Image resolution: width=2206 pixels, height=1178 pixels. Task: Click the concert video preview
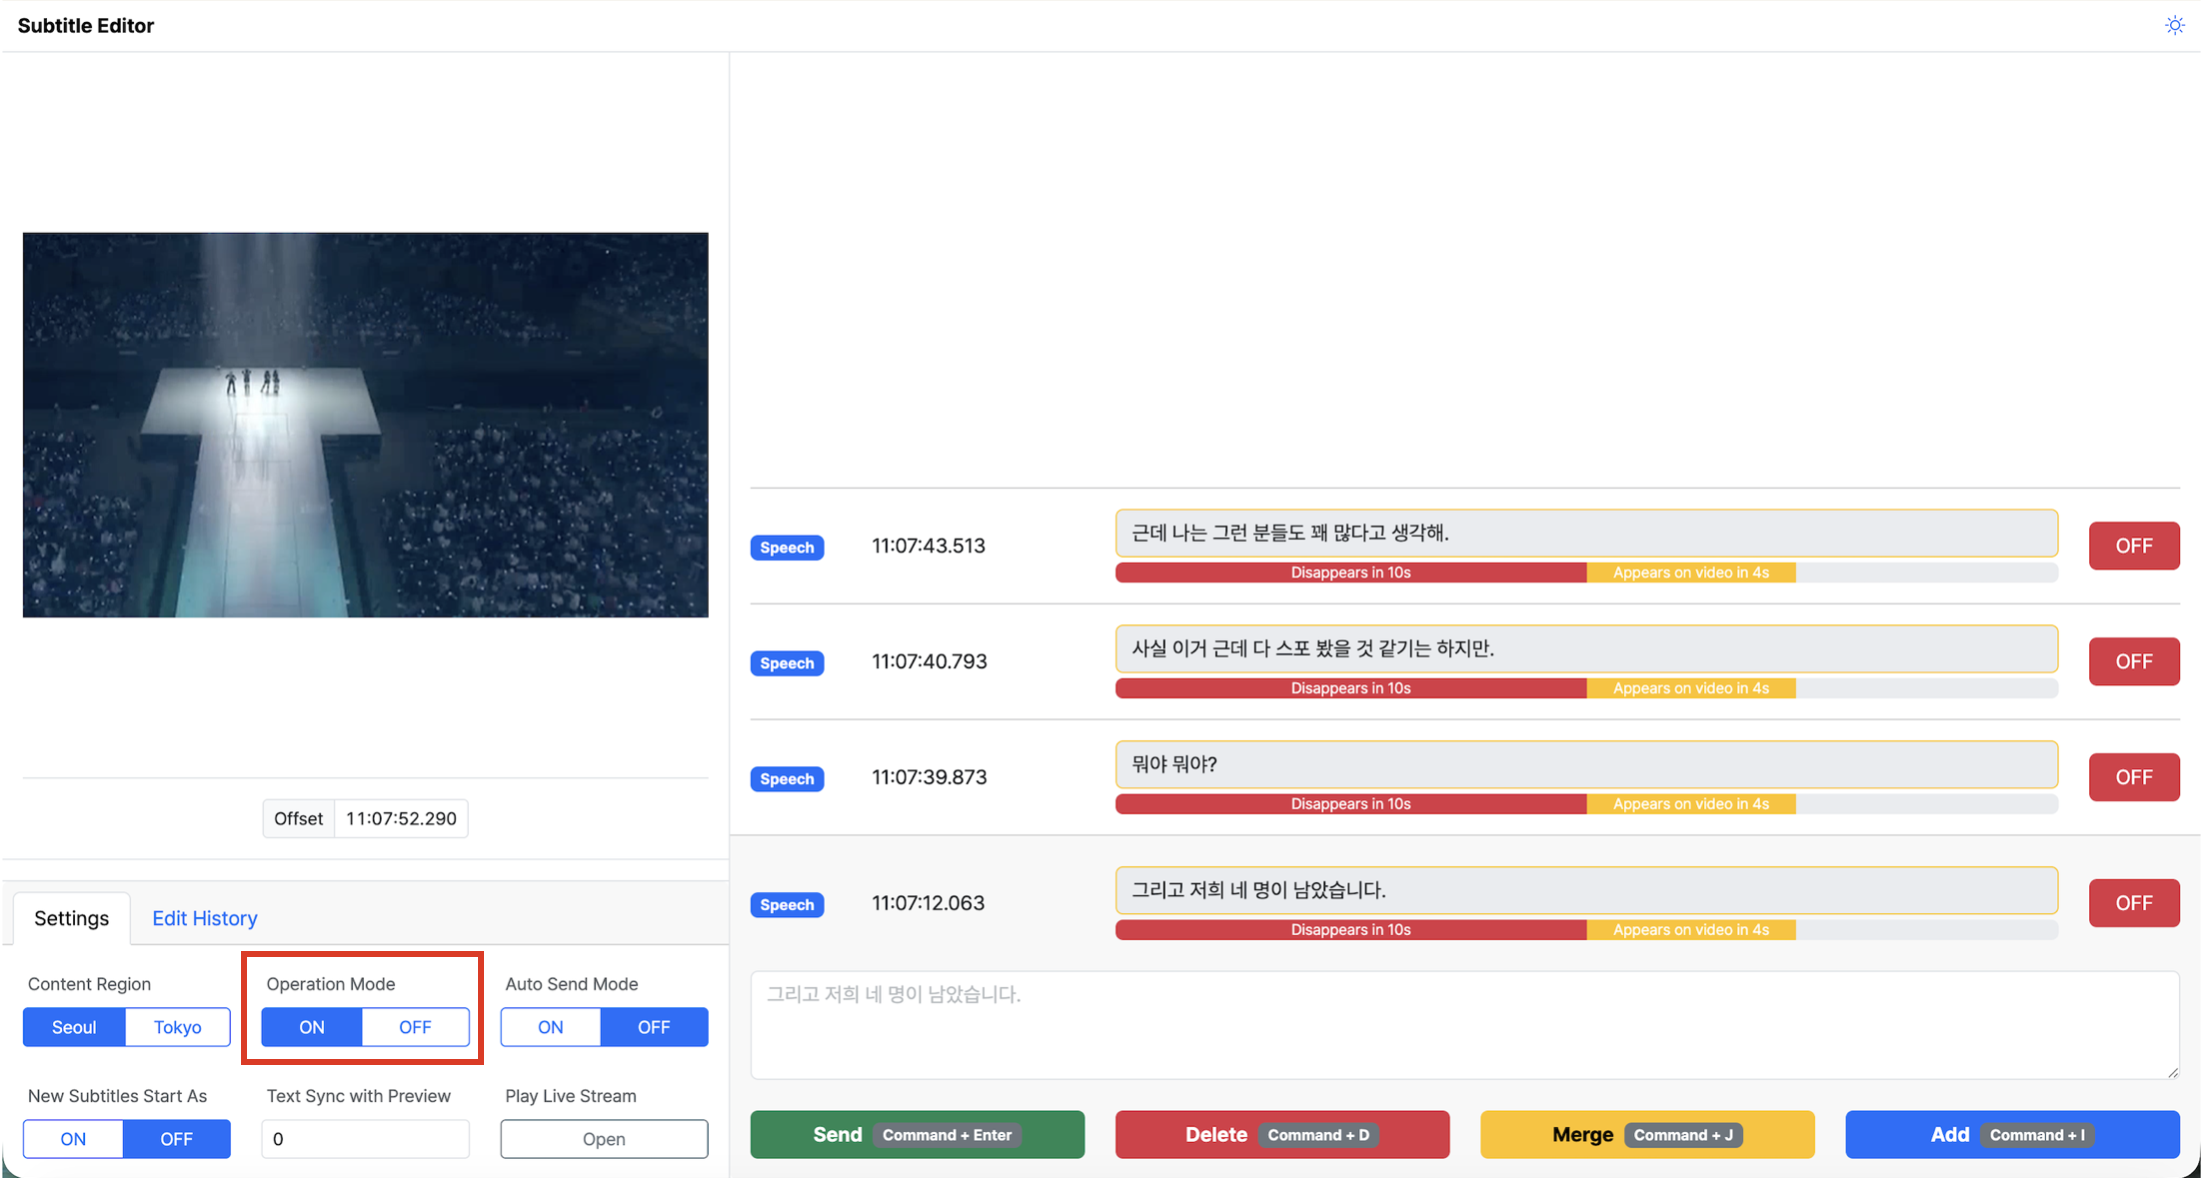pyautogui.click(x=365, y=425)
